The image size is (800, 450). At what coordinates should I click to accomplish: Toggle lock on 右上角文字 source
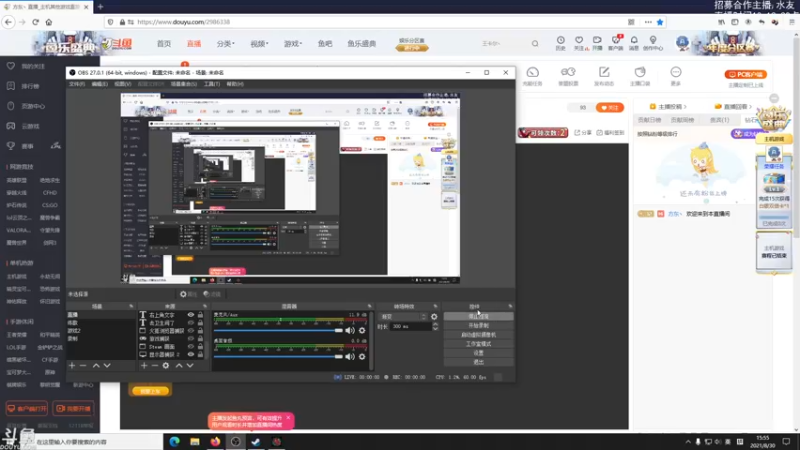200,315
